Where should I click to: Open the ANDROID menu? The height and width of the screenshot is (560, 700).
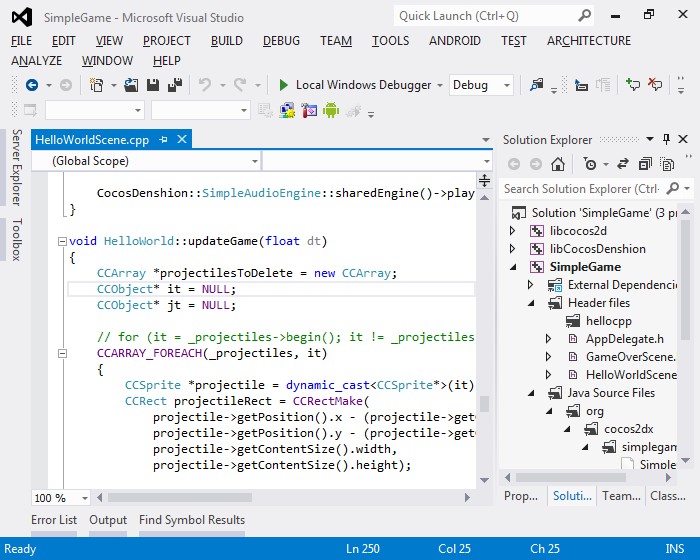coord(454,41)
